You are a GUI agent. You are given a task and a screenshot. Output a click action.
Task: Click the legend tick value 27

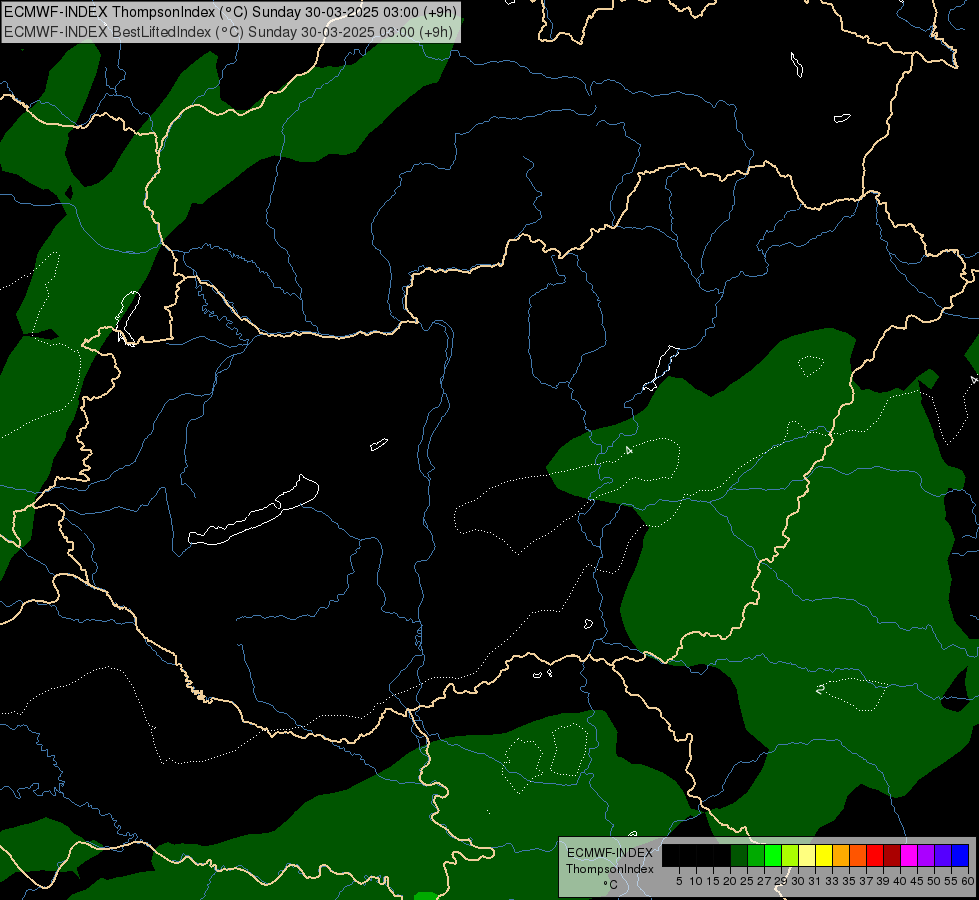(764, 881)
